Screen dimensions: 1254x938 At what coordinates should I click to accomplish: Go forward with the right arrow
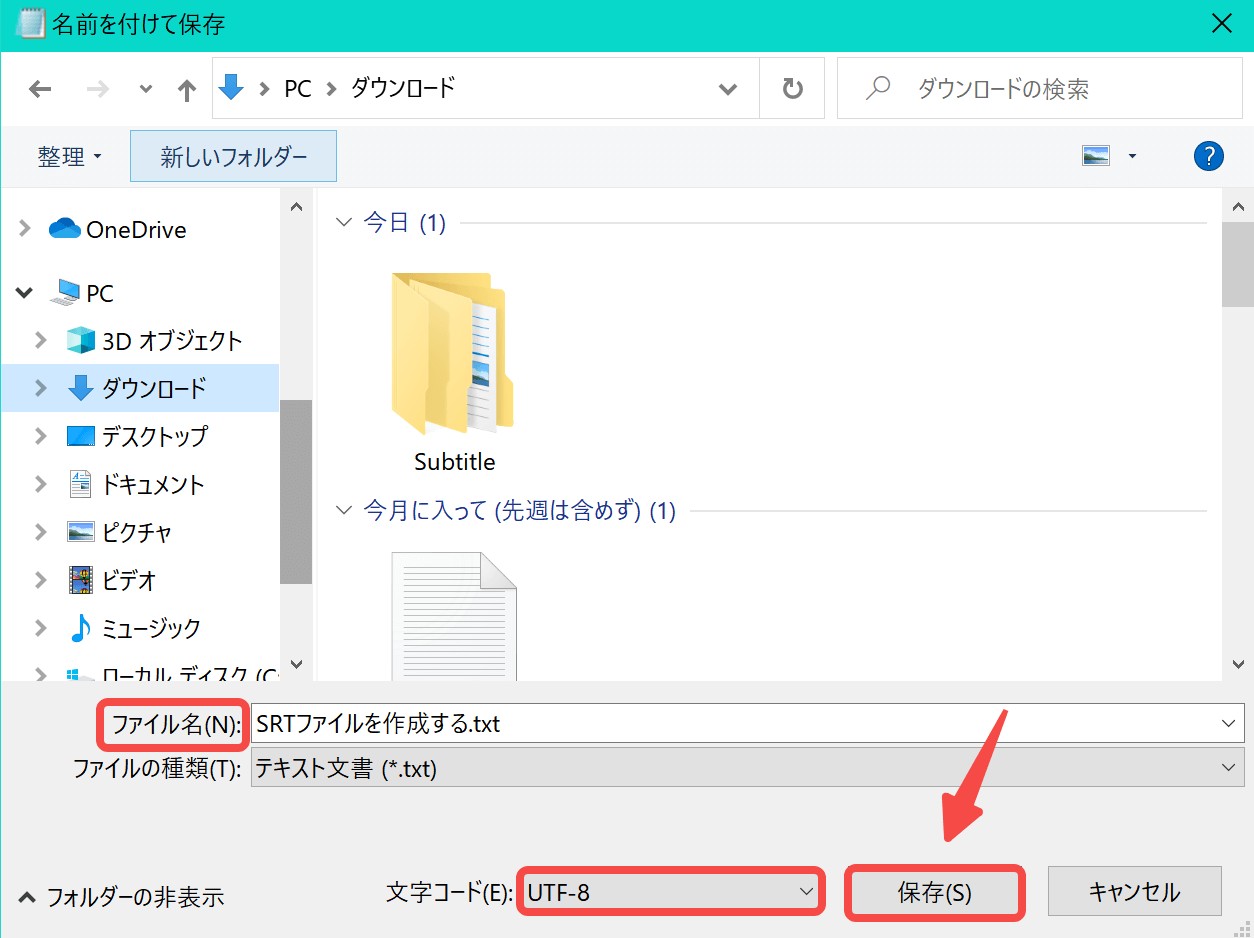pos(97,89)
